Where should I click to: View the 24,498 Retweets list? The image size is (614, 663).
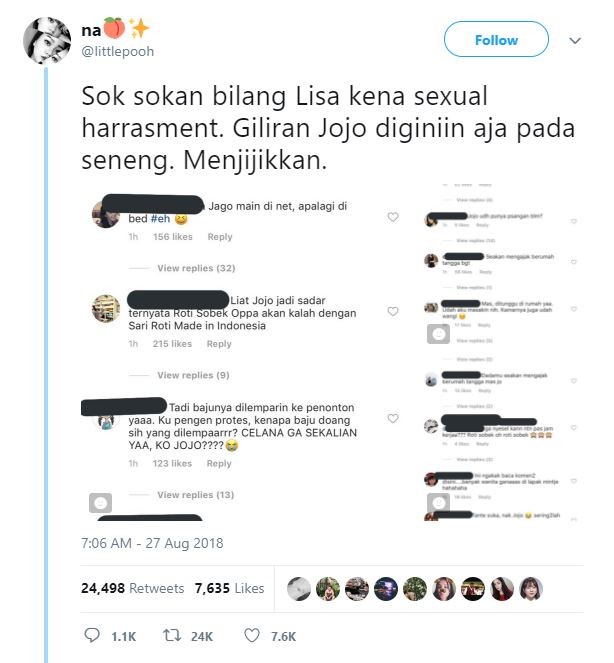132,588
